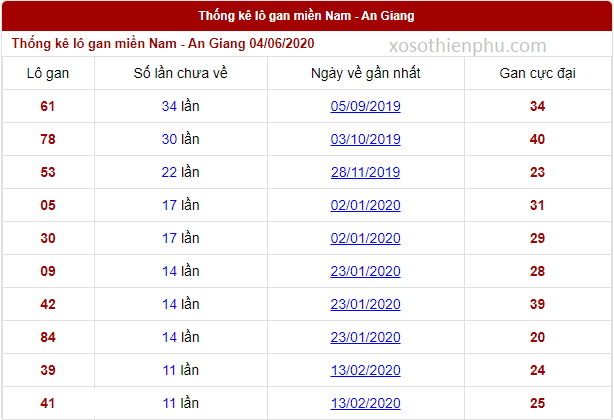Select lô gan number 09

point(47,271)
